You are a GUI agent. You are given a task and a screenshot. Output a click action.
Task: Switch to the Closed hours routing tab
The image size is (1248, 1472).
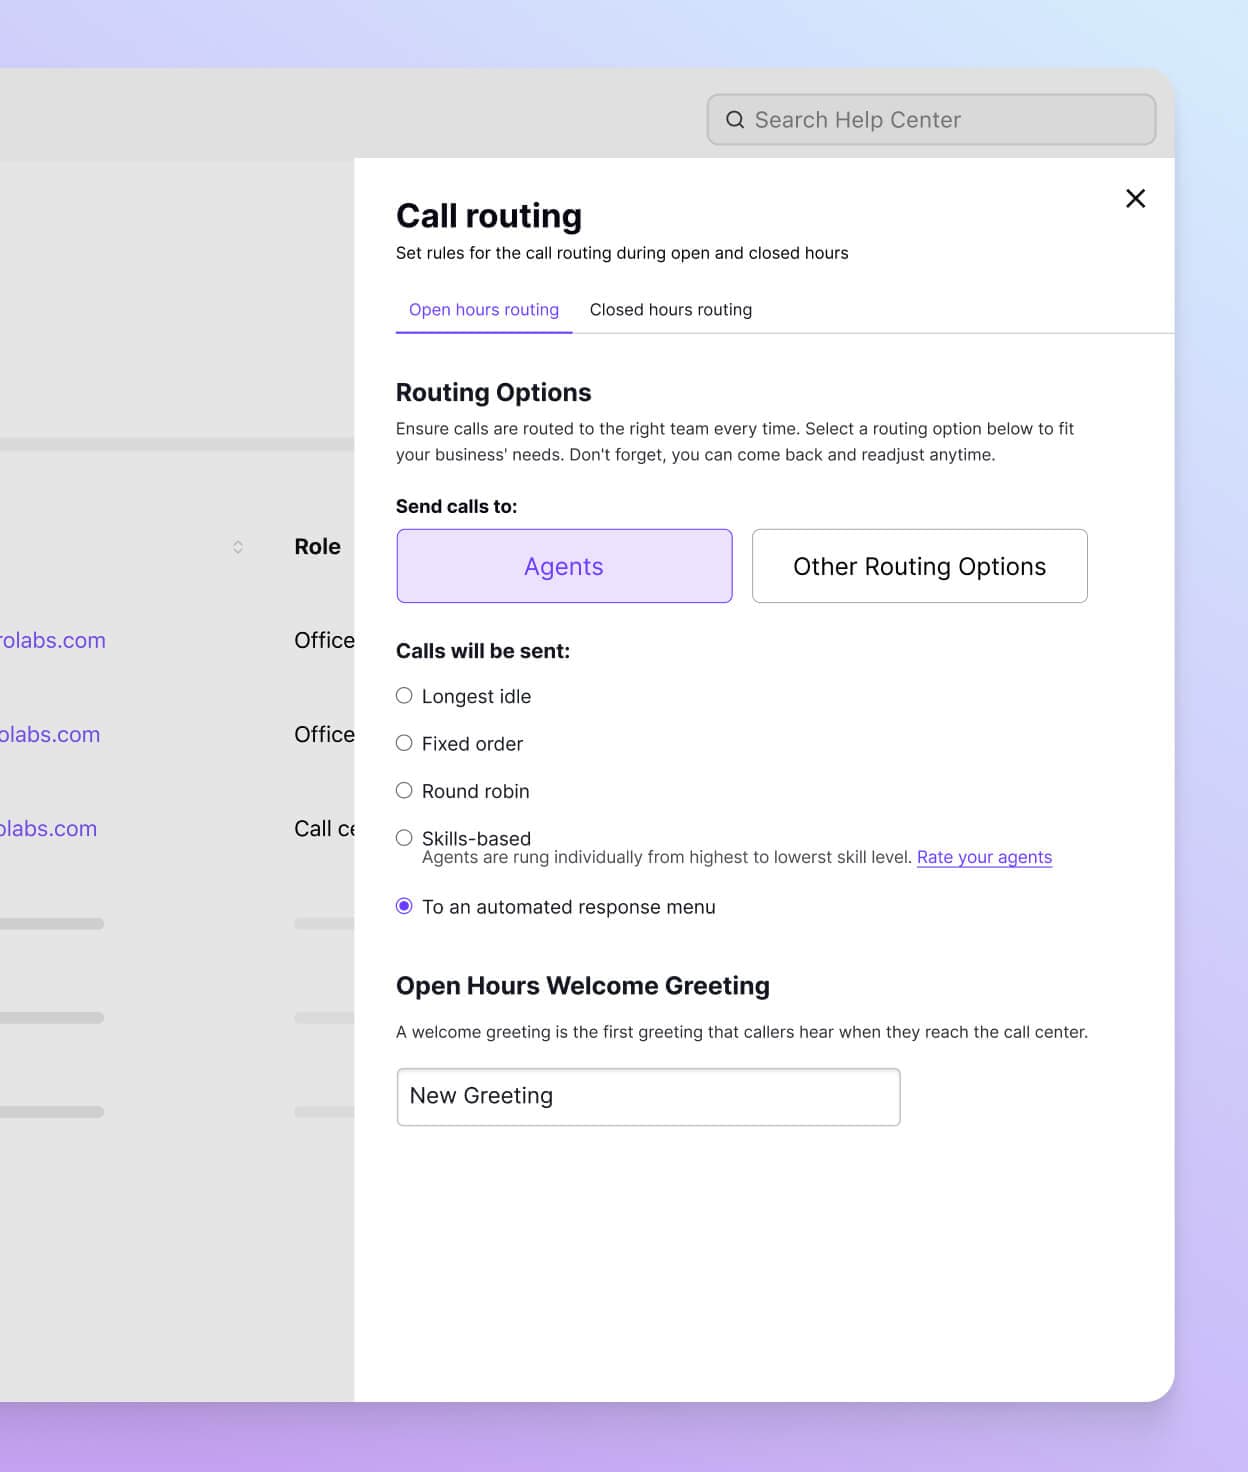tap(671, 309)
